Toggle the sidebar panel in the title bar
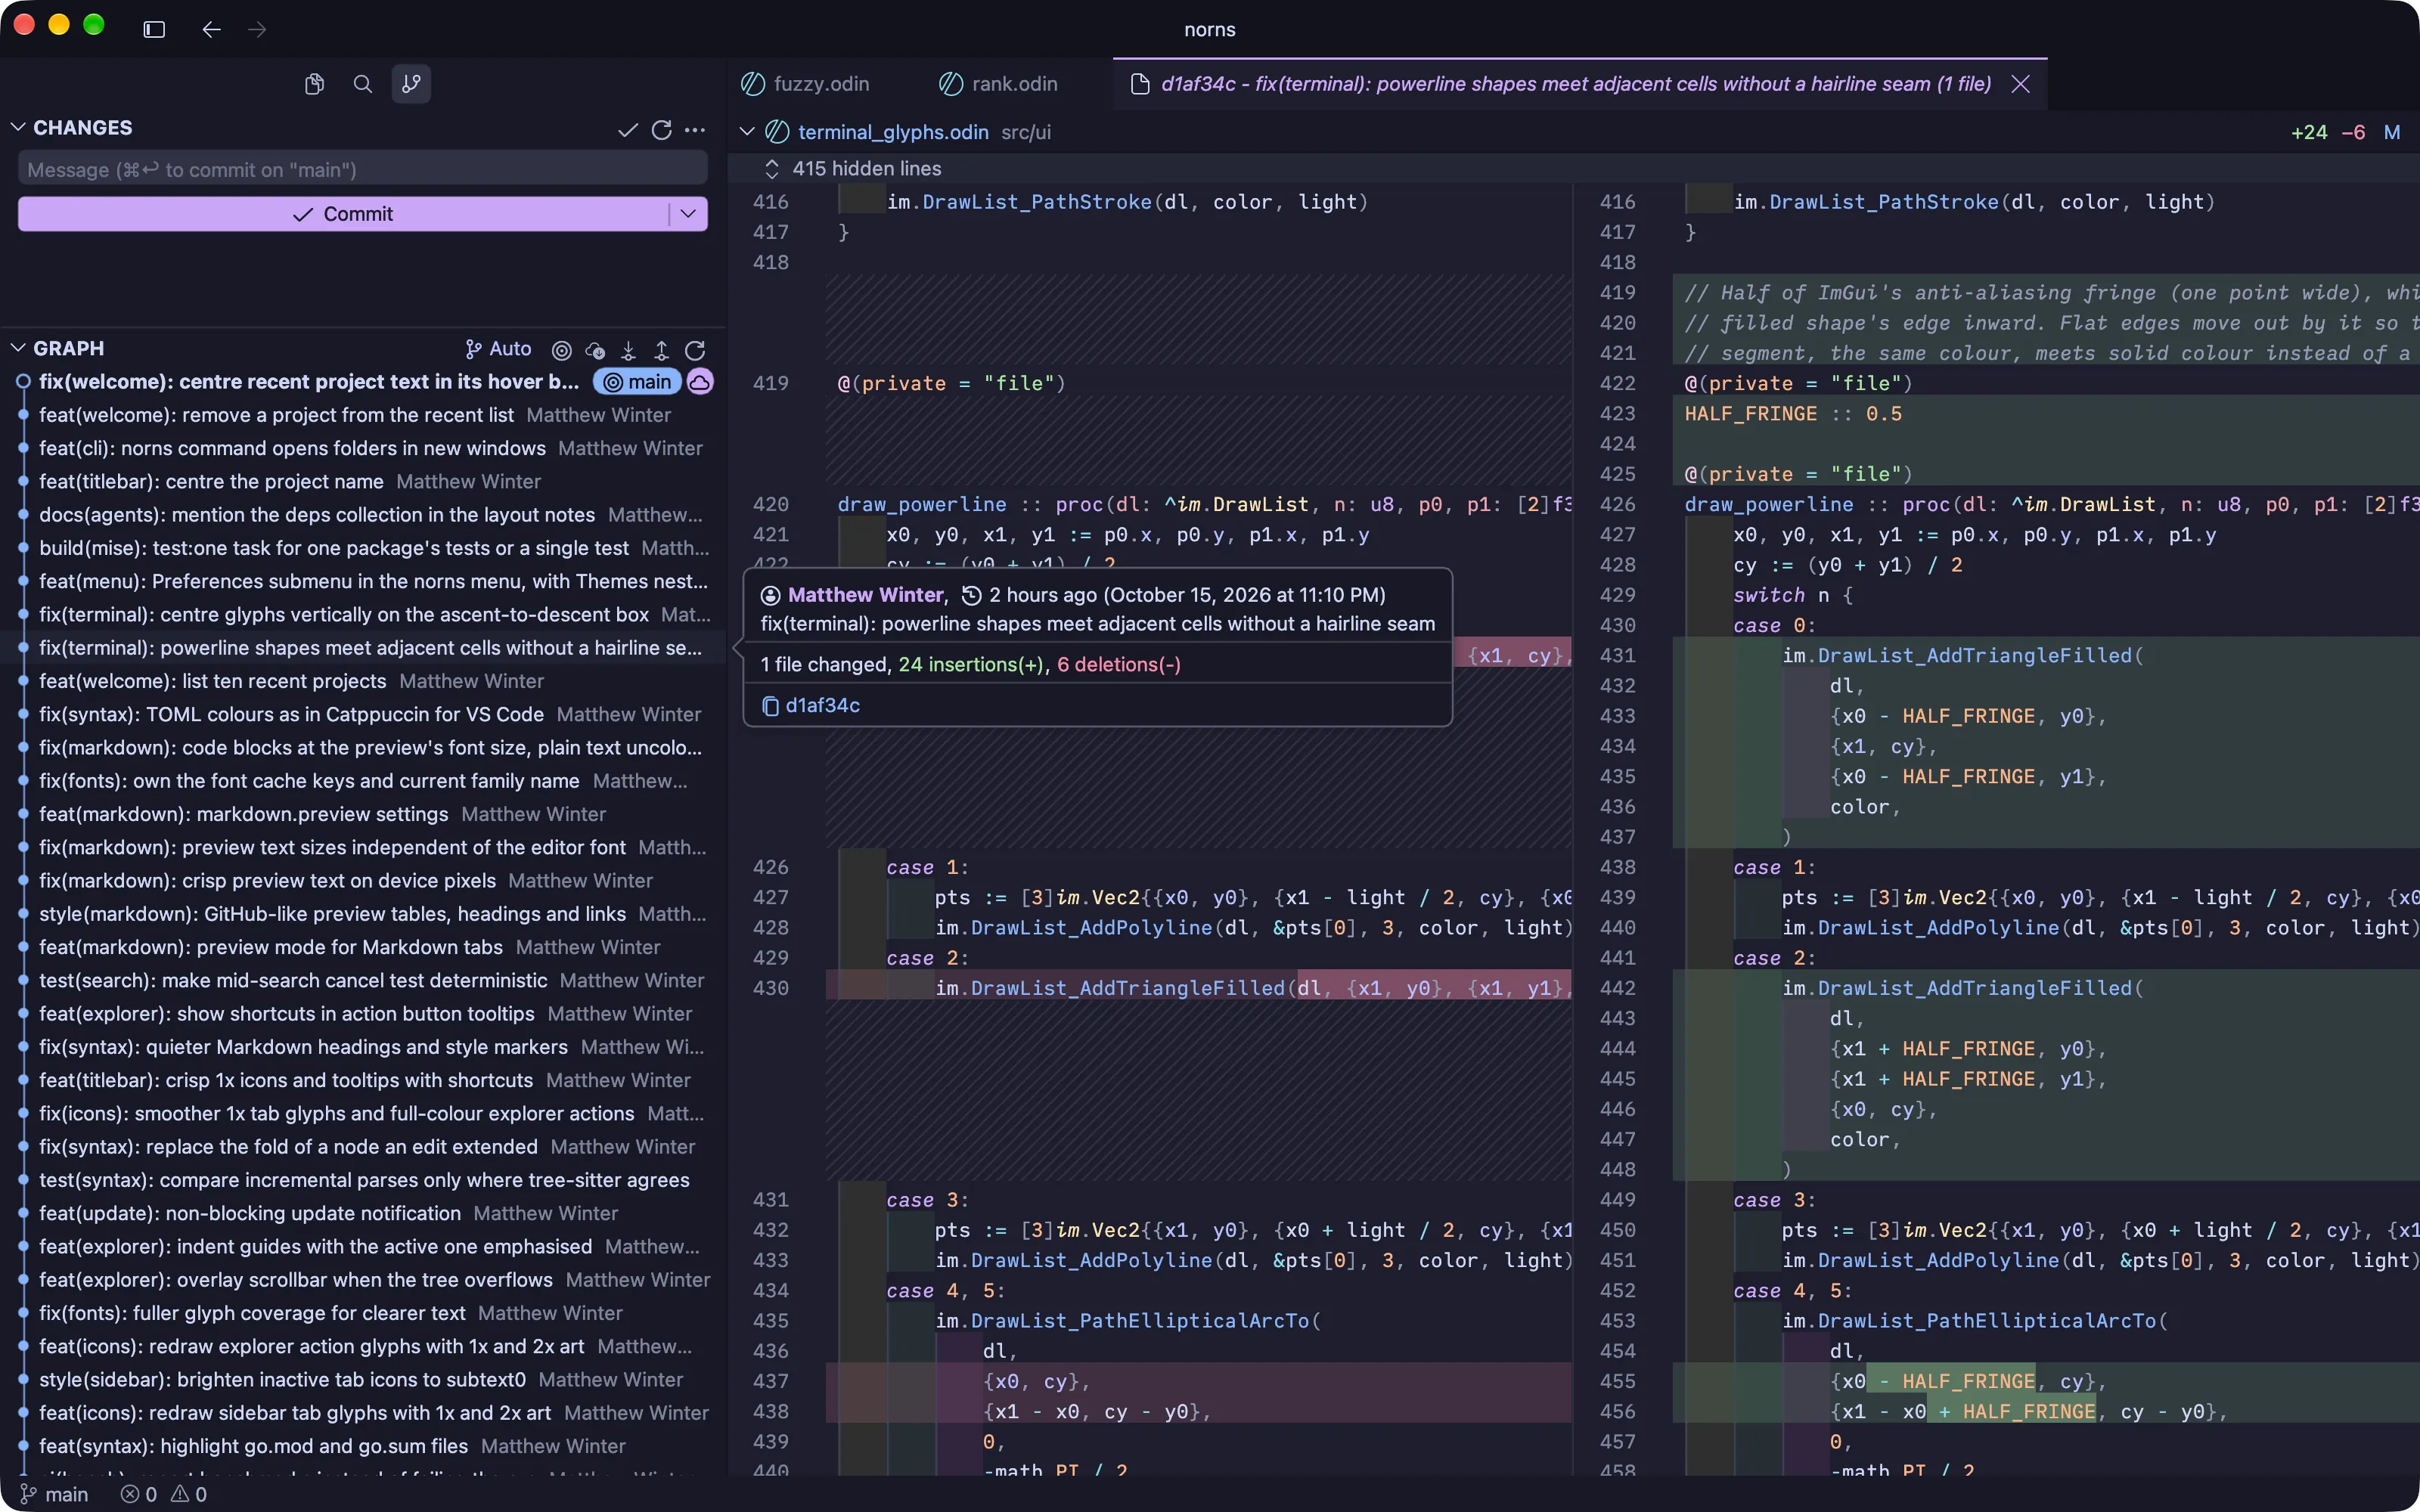2420x1512 pixels. [154, 29]
